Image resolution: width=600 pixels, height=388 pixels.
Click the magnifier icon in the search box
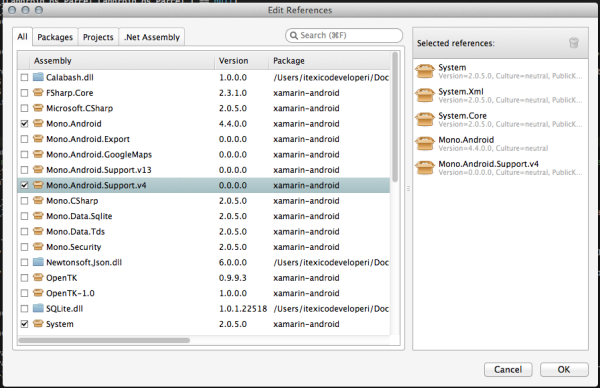click(x=293, y=36)
